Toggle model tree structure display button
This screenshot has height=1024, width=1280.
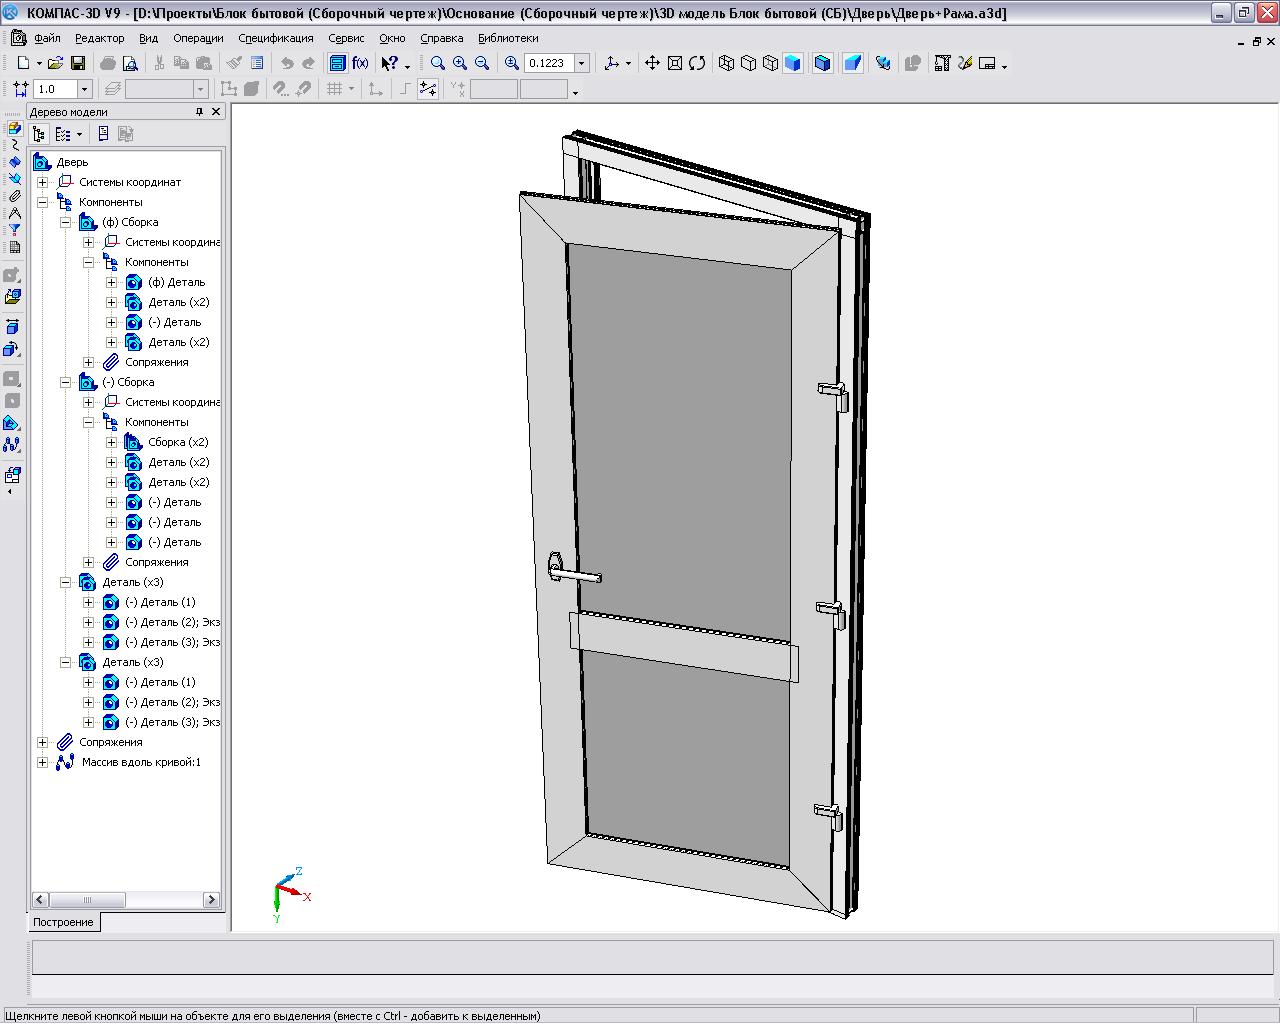39,134
